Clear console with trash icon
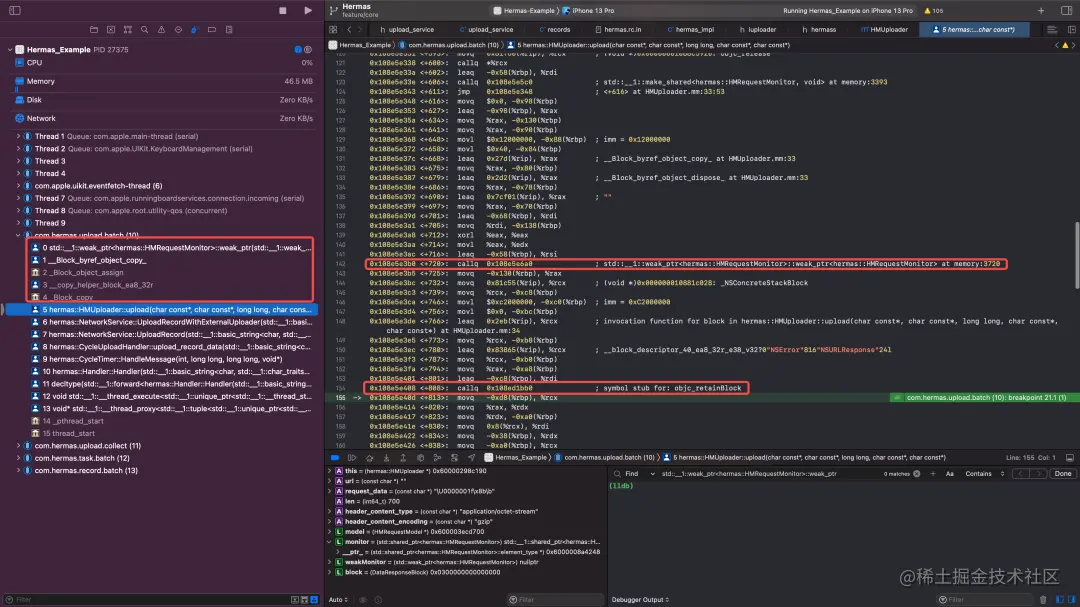The height and width of the screenshot is (607, 1080). pyautogui.click(x=1043, y=600)
